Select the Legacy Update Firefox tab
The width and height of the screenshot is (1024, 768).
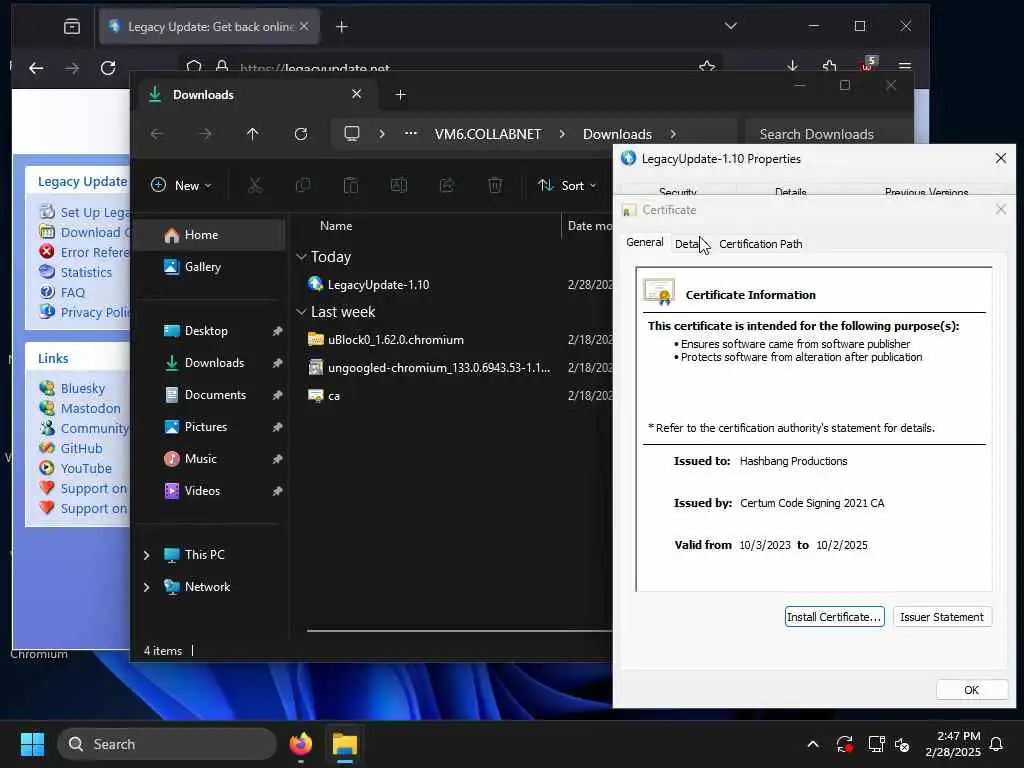(209, 27)
